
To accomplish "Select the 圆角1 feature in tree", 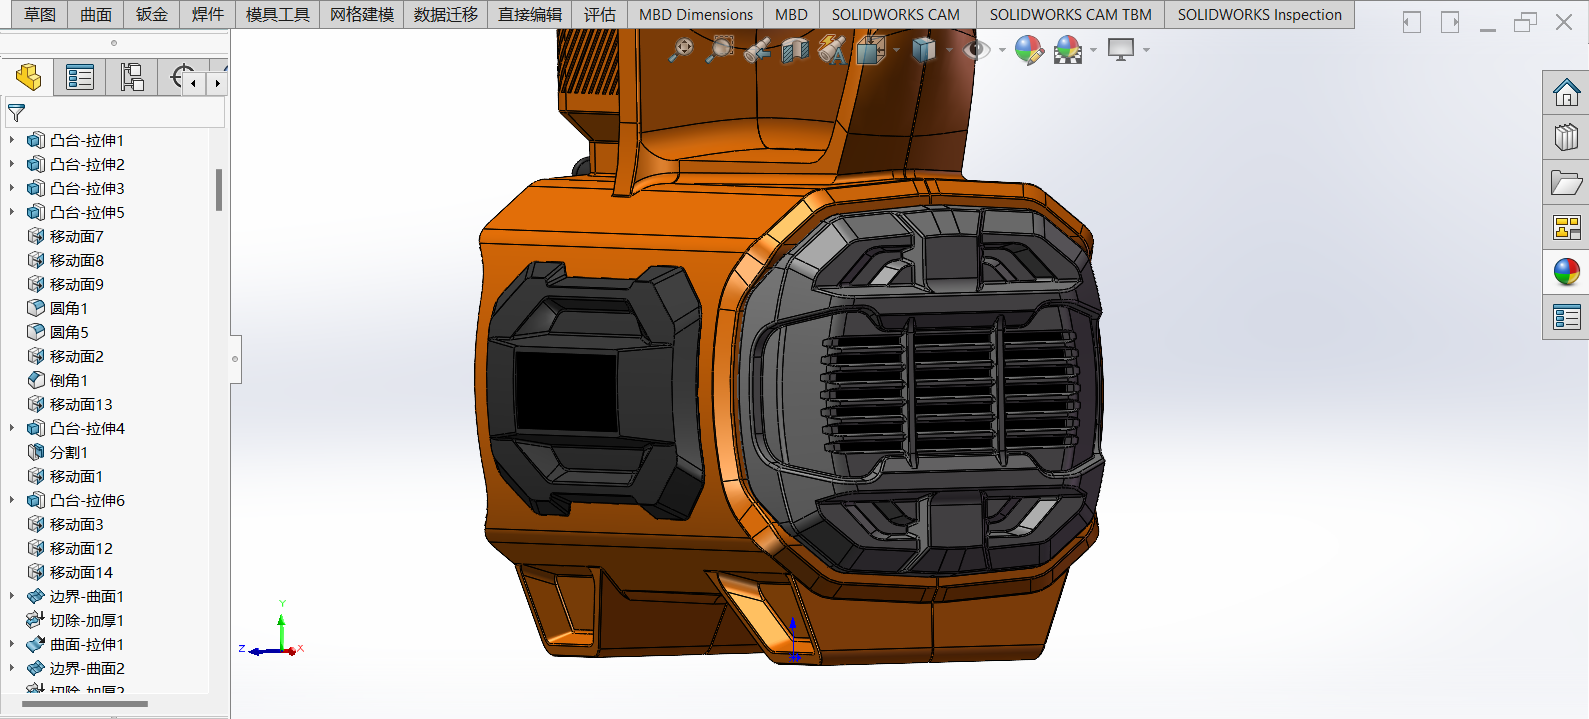I will [x=69, y=308].
